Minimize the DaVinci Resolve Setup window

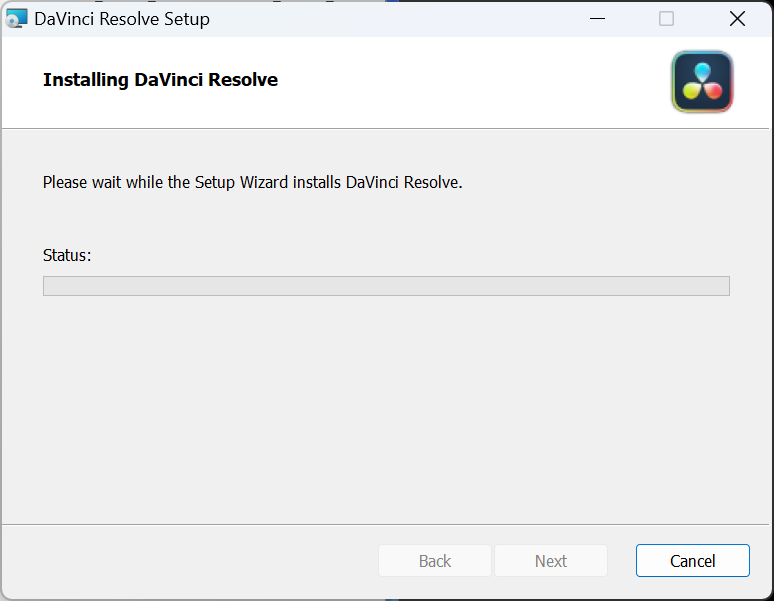[597, 19]
